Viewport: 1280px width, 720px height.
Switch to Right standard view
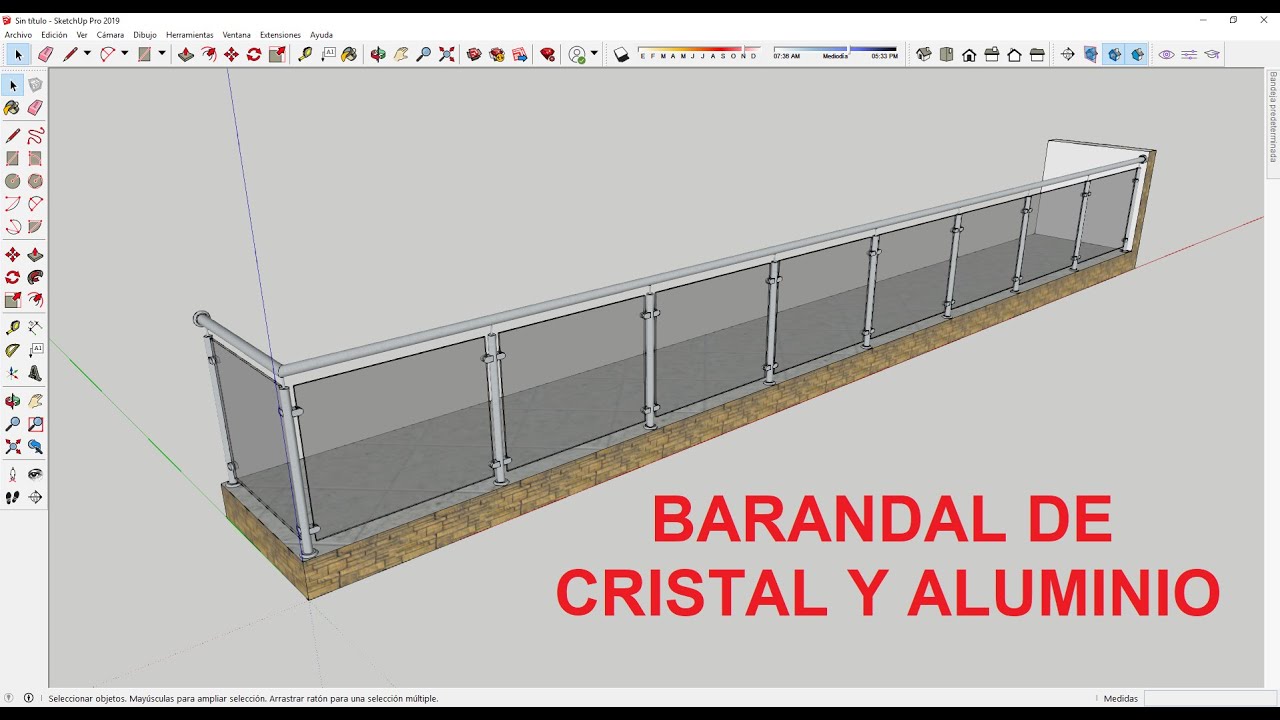(992, 54)
